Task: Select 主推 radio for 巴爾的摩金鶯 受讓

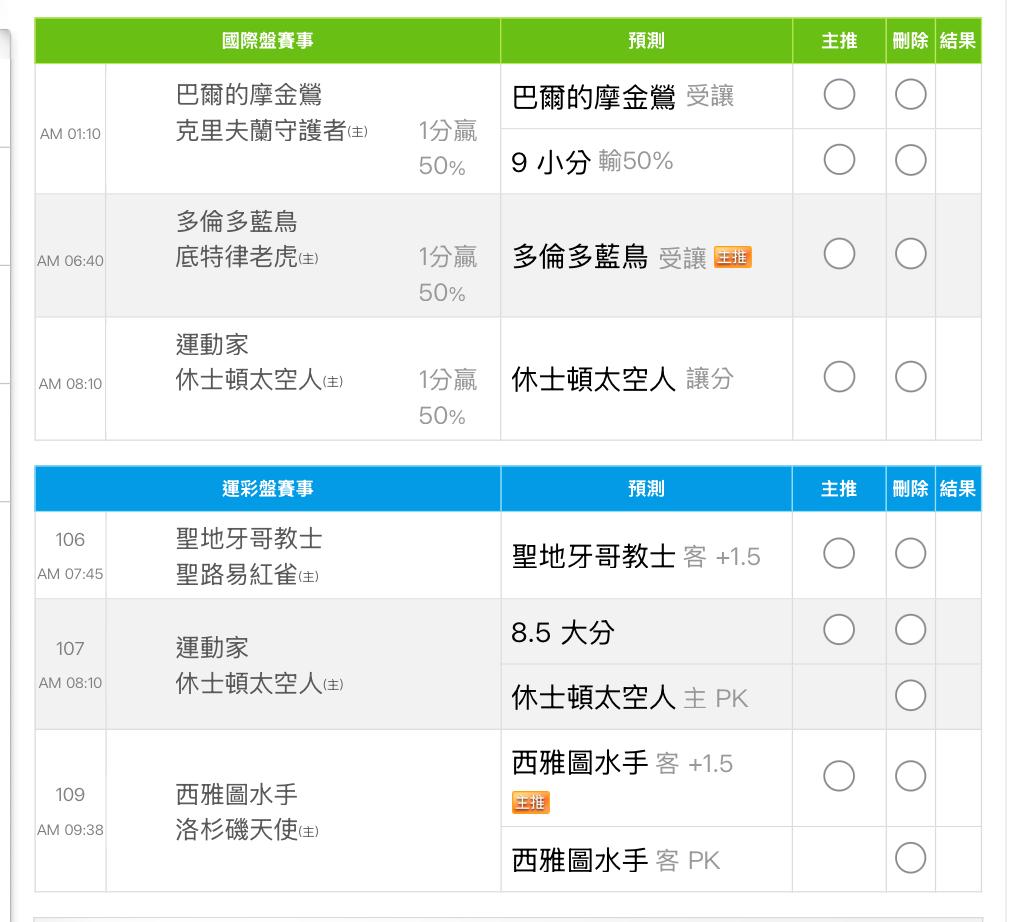Action: coord(839,94)
